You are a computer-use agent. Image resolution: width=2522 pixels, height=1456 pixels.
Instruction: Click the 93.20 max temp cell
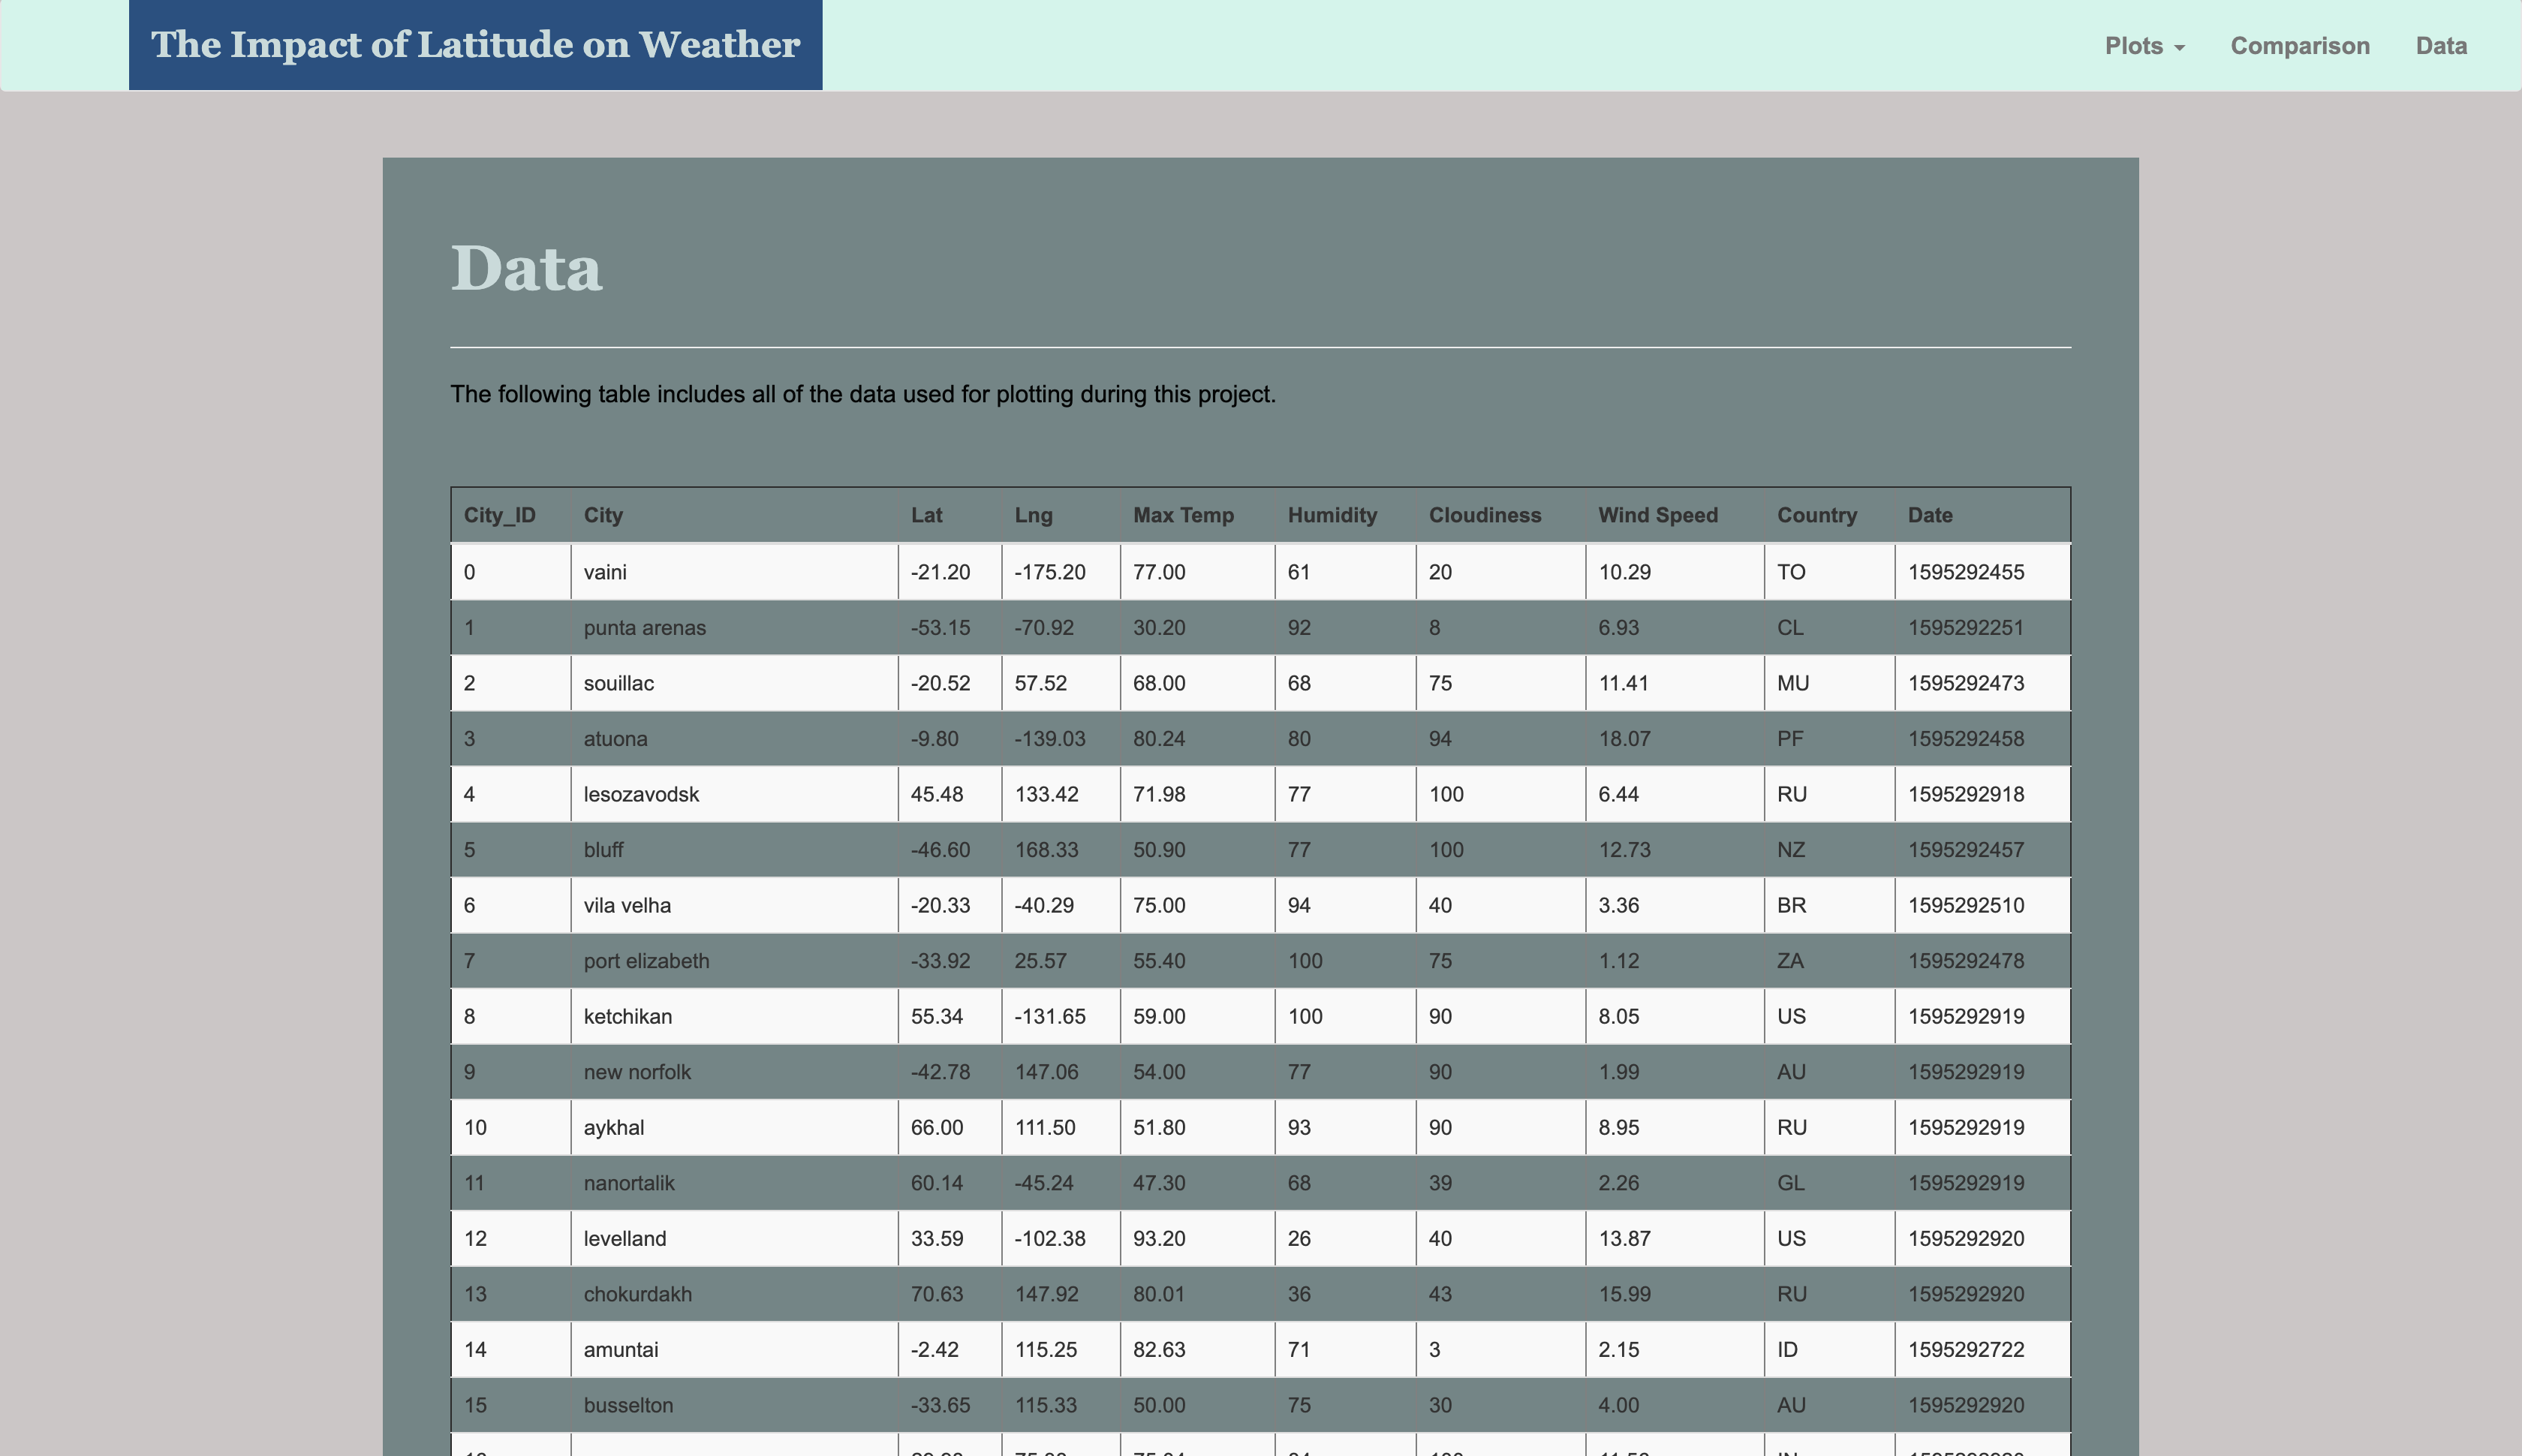1158,1238
